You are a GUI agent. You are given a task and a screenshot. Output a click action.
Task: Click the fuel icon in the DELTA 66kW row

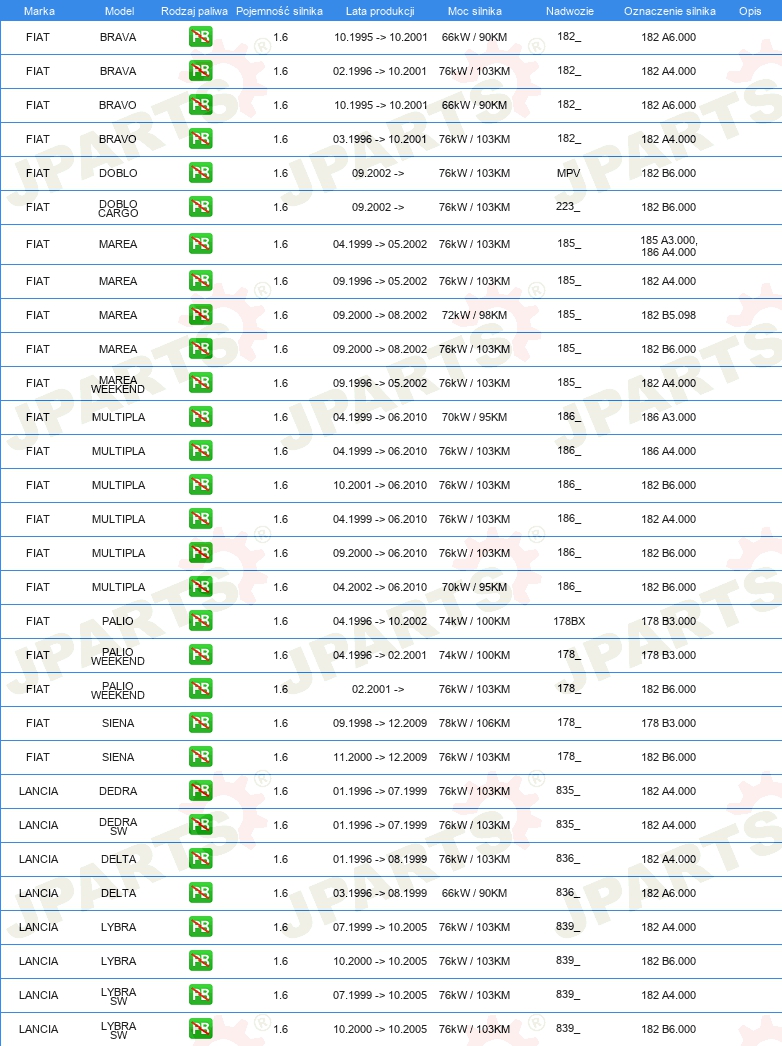pyautogui.click(x=200, y=893)
